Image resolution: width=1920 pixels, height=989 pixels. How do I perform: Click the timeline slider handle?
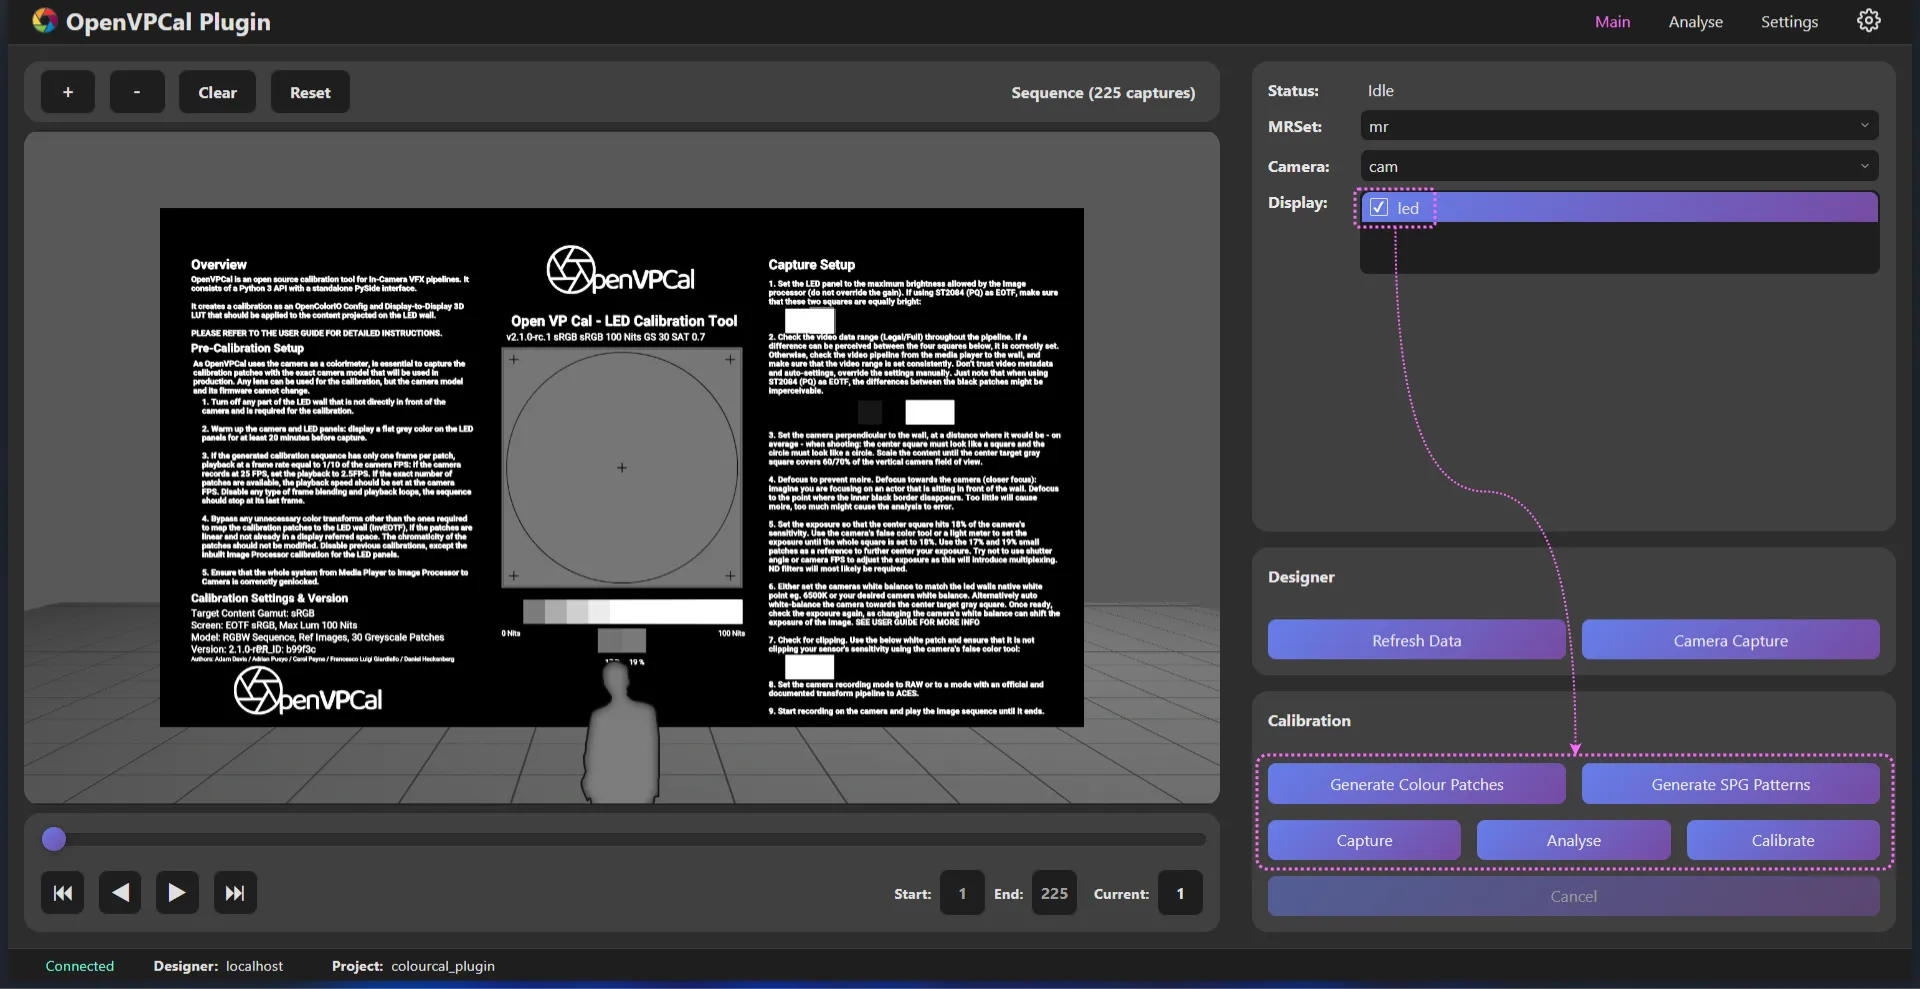(x=54, y=839)
